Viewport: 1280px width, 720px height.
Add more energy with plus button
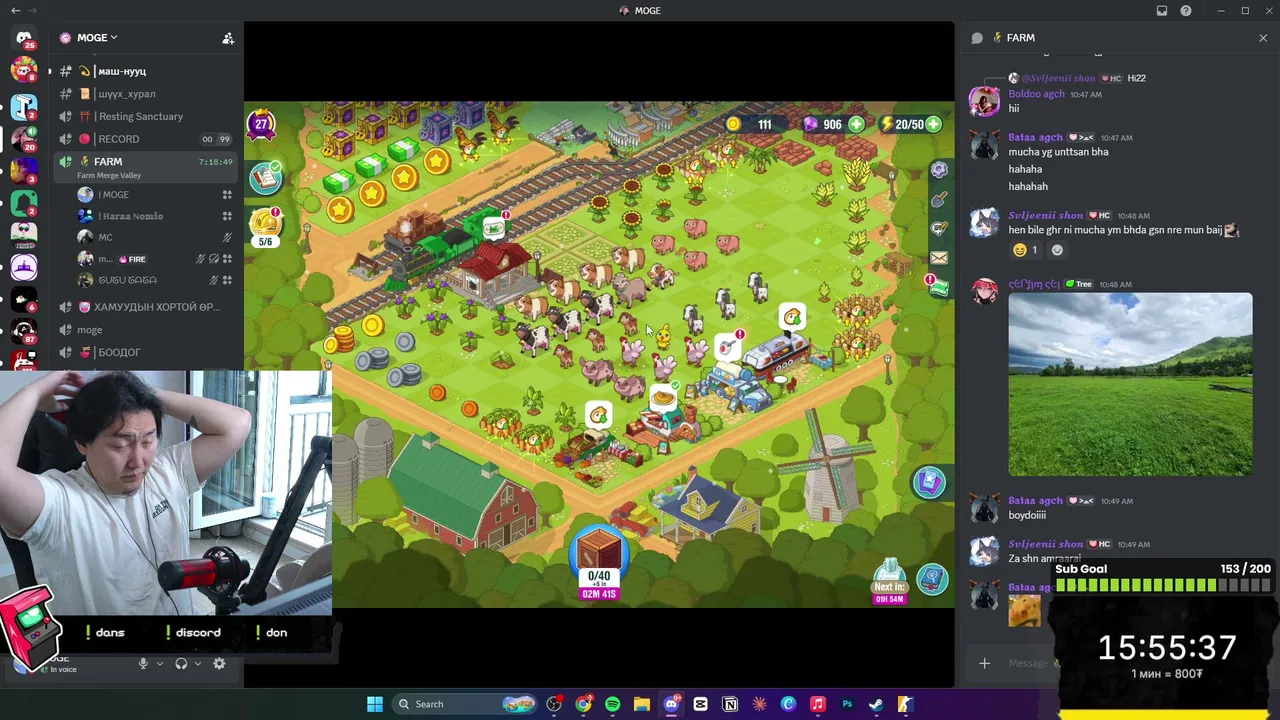933,124
